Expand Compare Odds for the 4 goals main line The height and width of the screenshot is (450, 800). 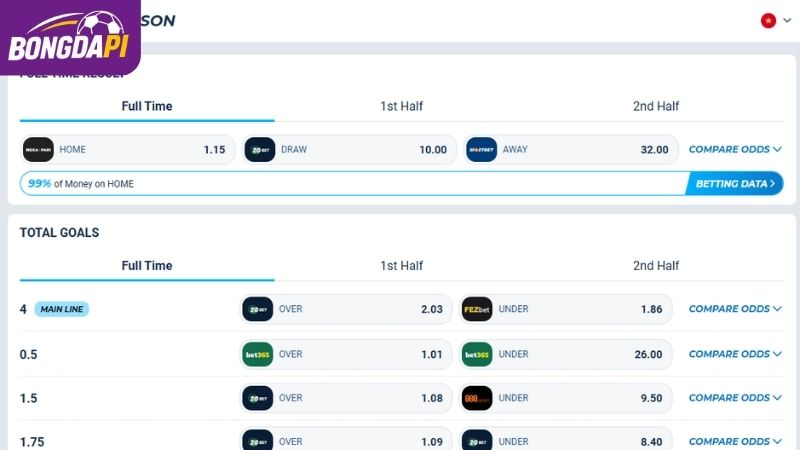[735, 309]
